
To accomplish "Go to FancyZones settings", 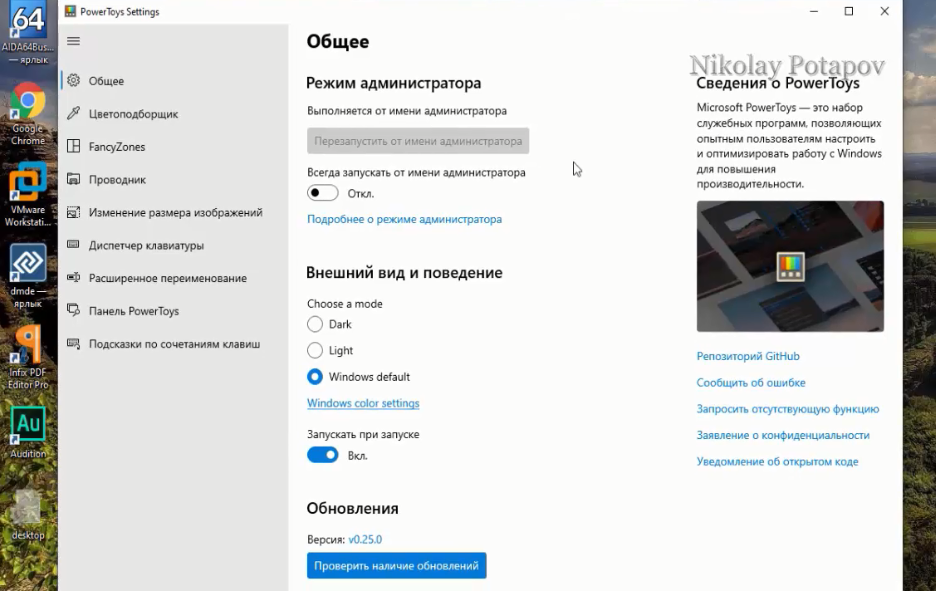I will pos(173,146).
